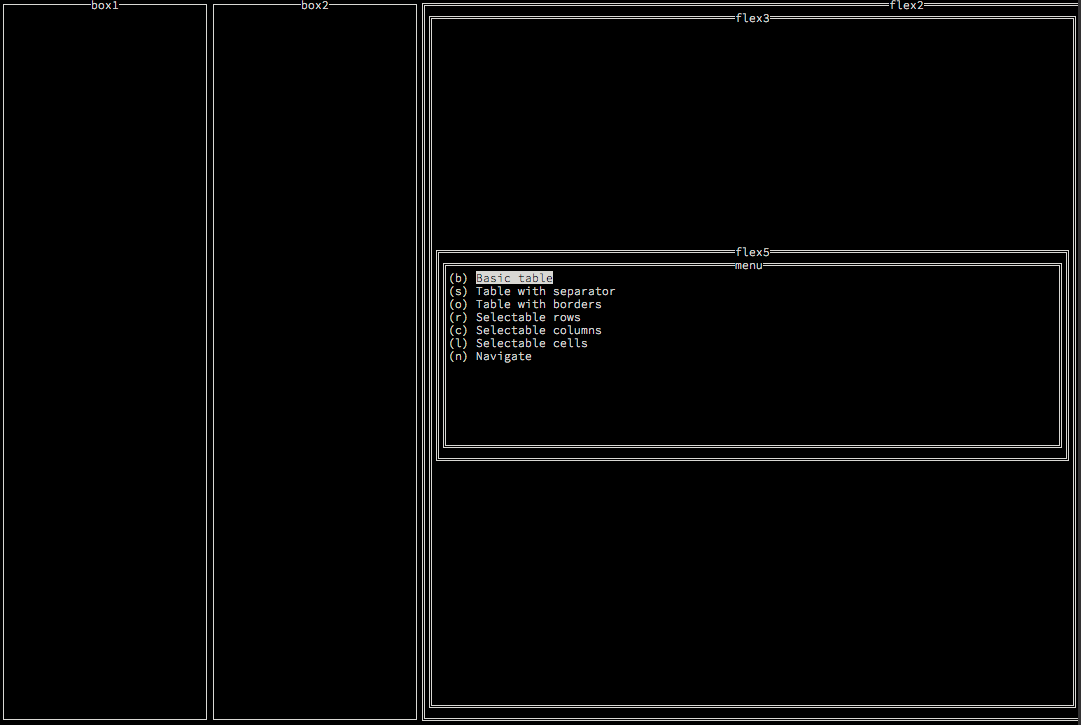Image resolution: width=1081 pixels, height=725 pixels.
Task: Click the (n) shortcut label
Action: tap(458, 356)
